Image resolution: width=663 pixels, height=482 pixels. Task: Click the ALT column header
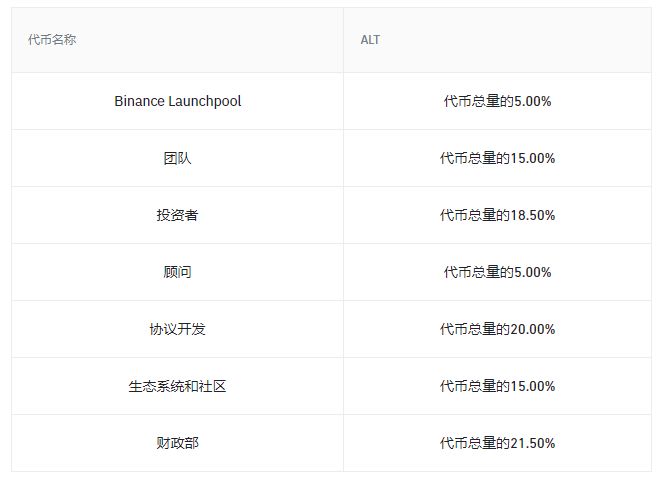(370, 40)
